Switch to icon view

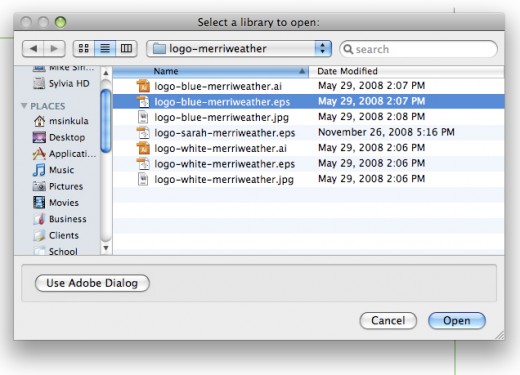(84, 49)
